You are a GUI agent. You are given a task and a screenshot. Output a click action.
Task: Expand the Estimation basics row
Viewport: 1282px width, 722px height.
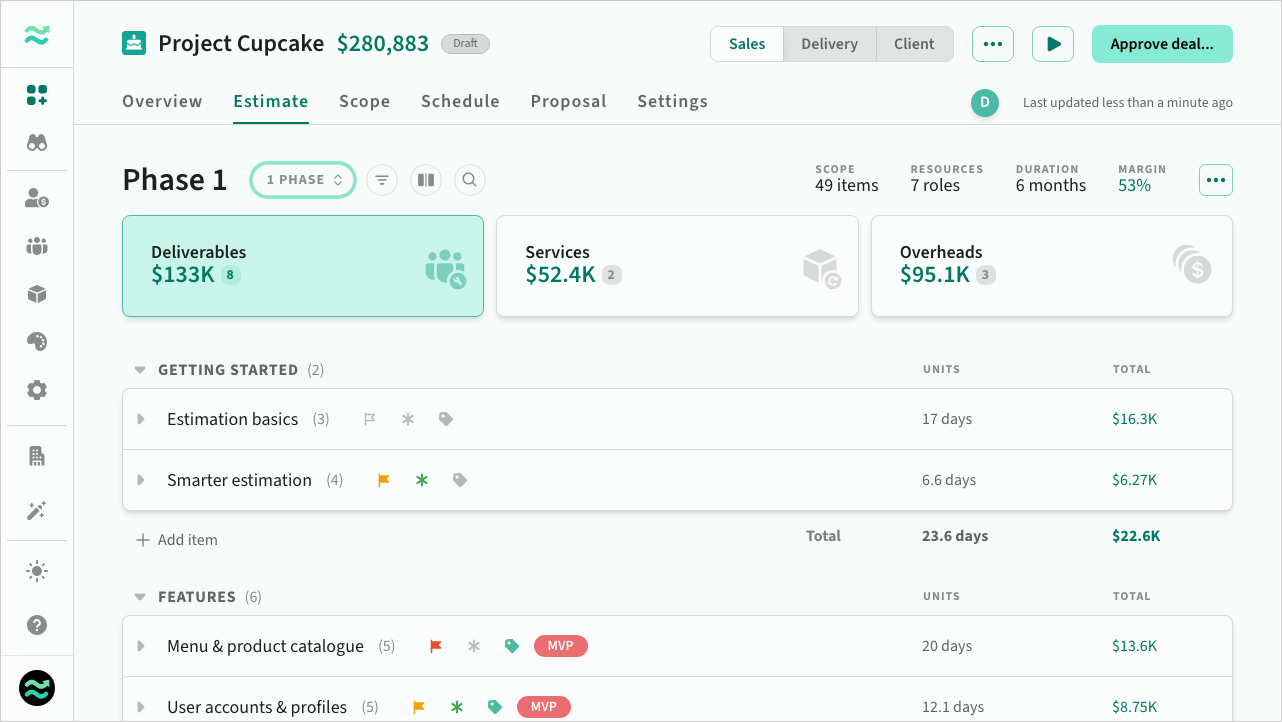[x=141, y=419]
